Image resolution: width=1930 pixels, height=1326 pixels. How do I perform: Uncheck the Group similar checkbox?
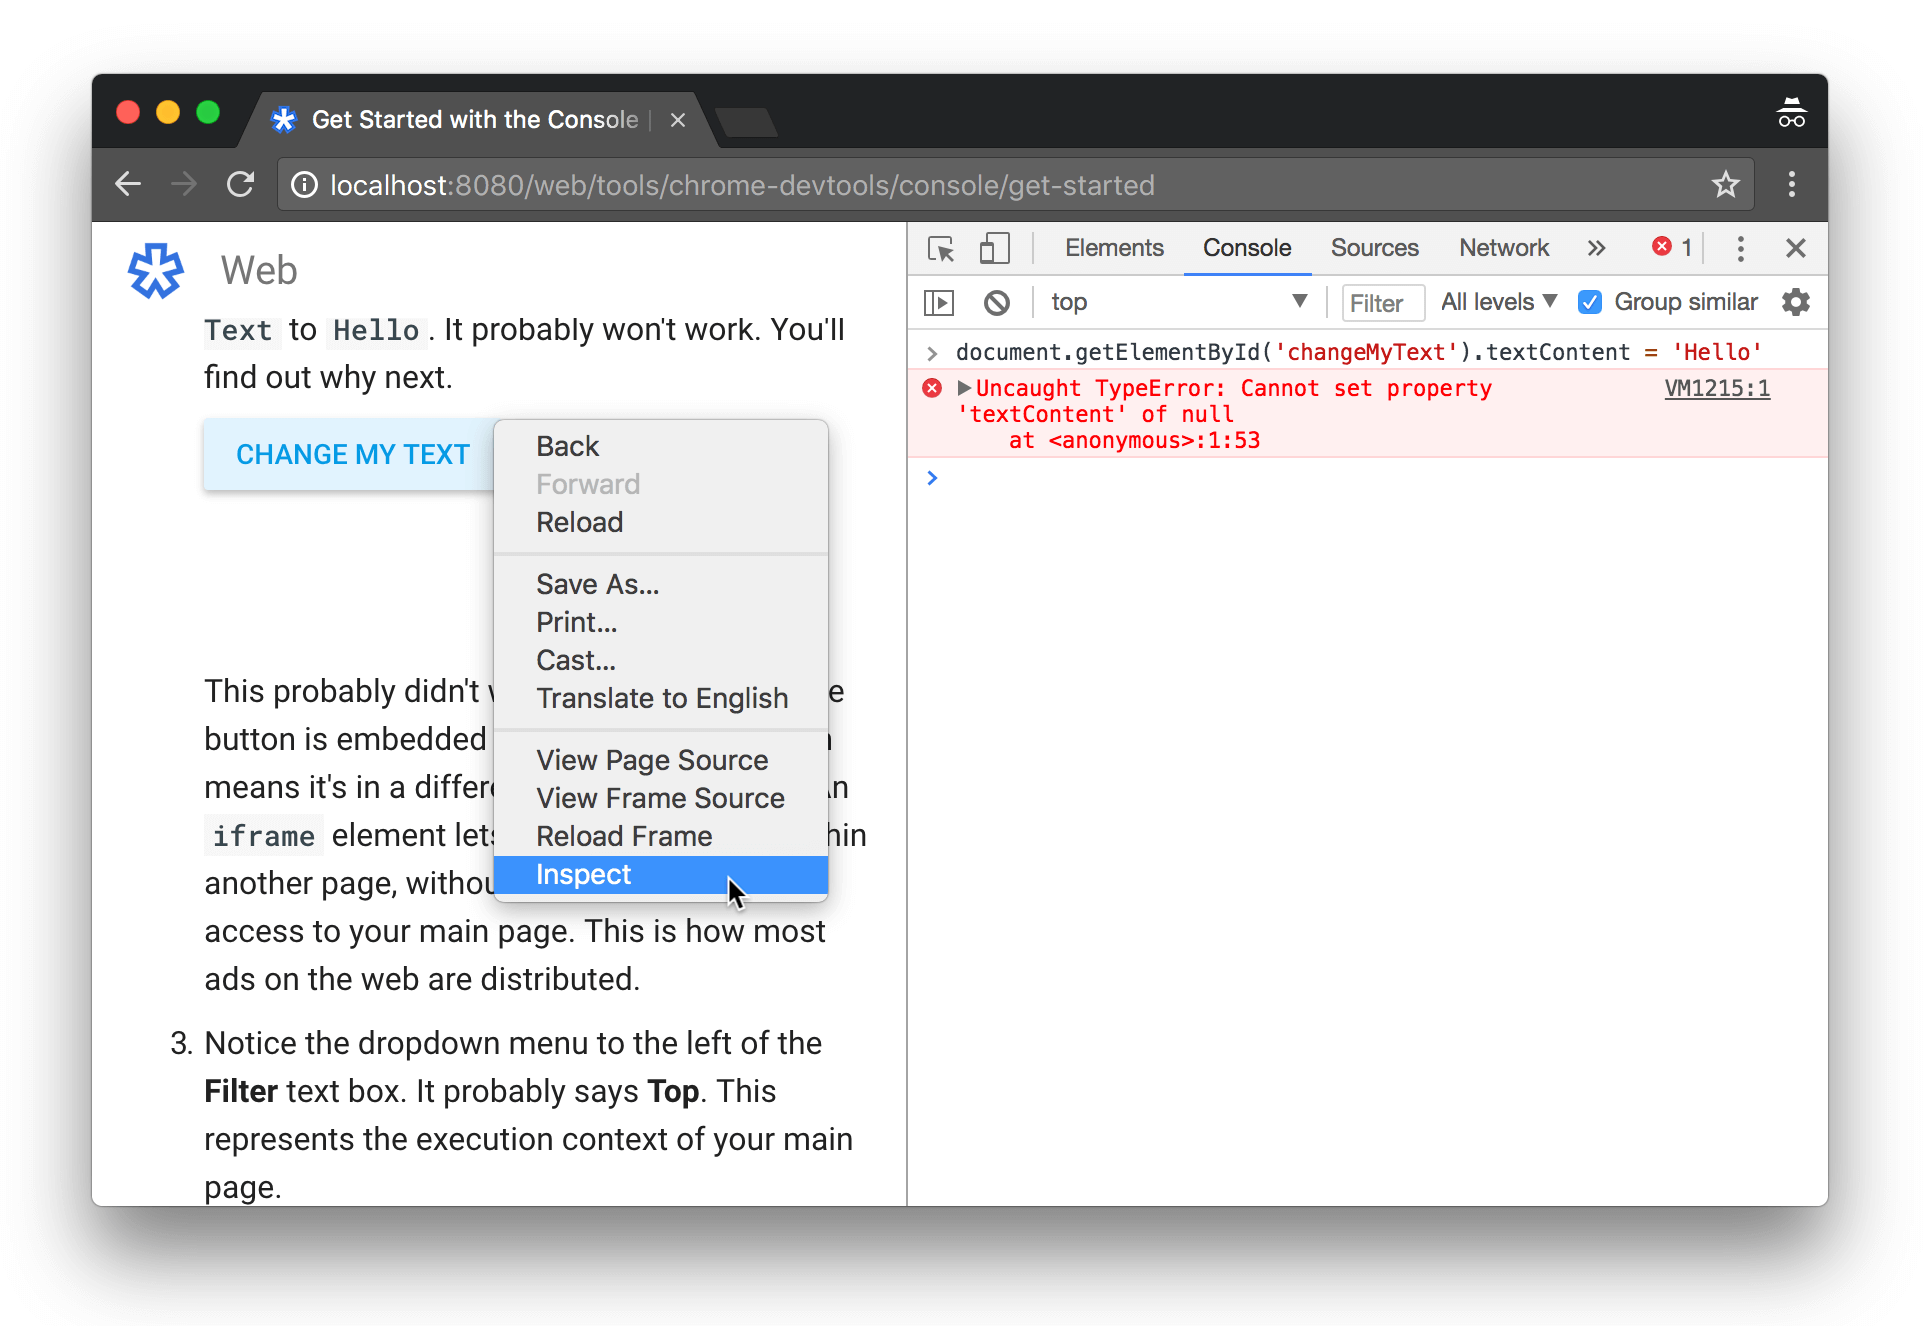click(x=1590, y=302)
